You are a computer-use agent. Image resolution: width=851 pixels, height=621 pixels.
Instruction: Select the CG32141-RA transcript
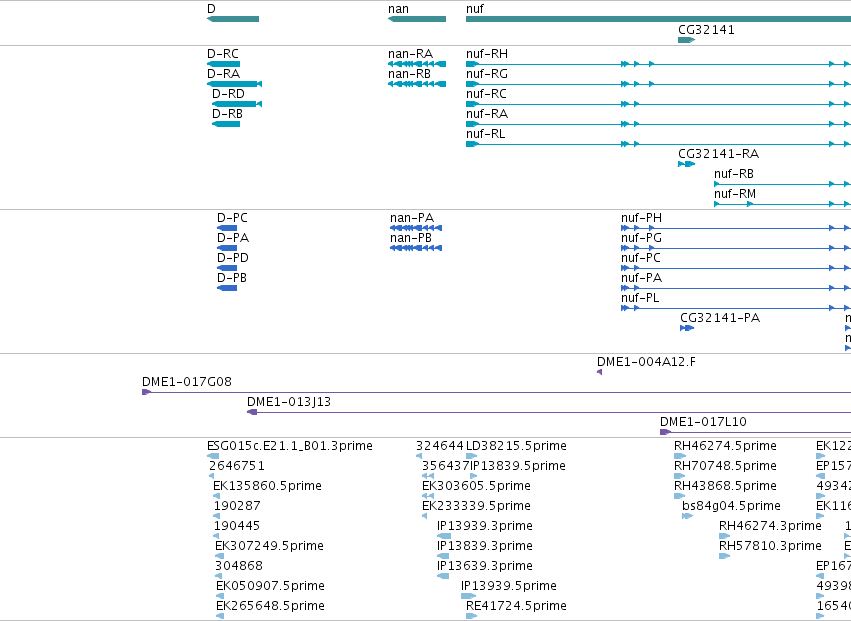tap(687, 164)
